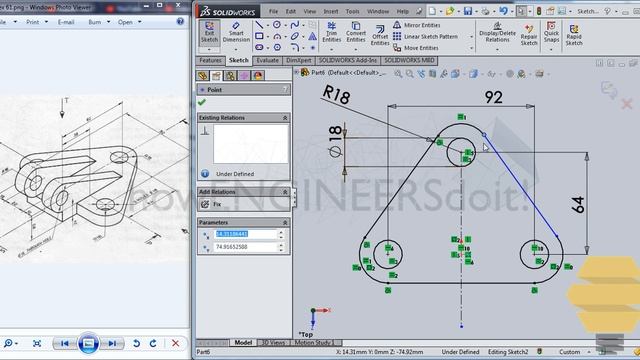Switch to the SOLIDWORKS Add-Ins tab

347,60
